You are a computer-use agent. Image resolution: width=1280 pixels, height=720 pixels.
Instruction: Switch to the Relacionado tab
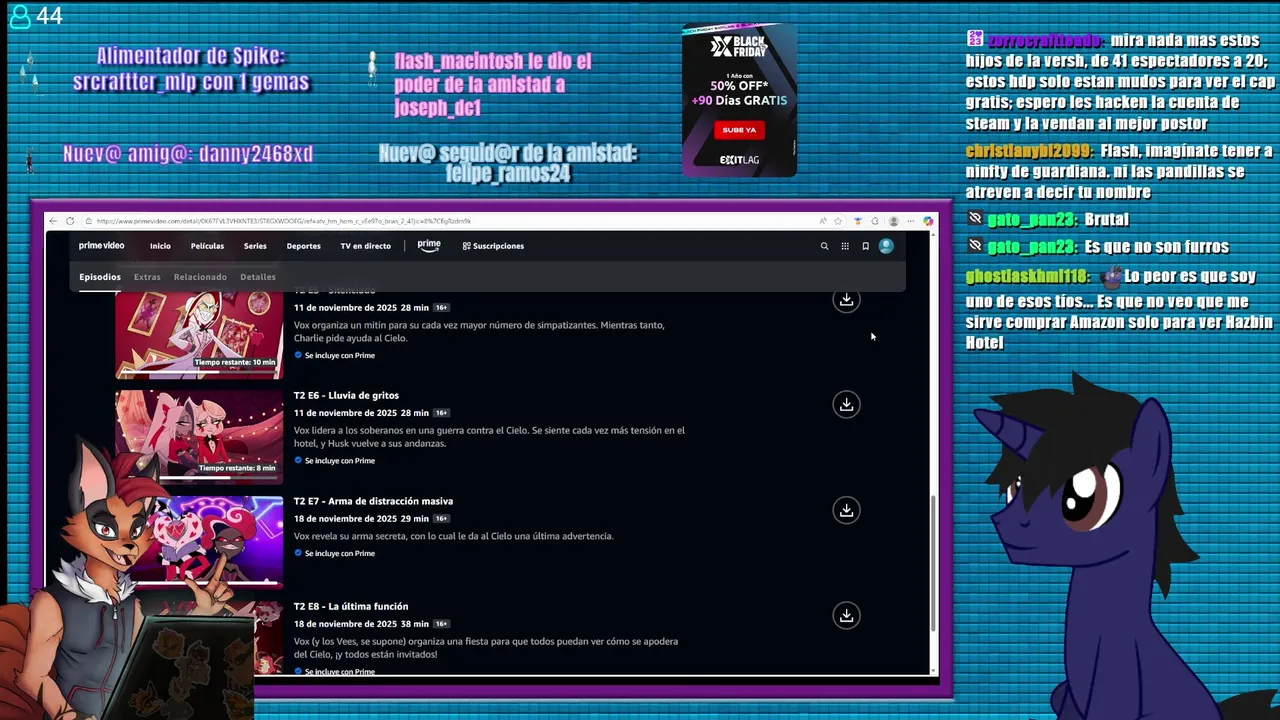[200, 277]
